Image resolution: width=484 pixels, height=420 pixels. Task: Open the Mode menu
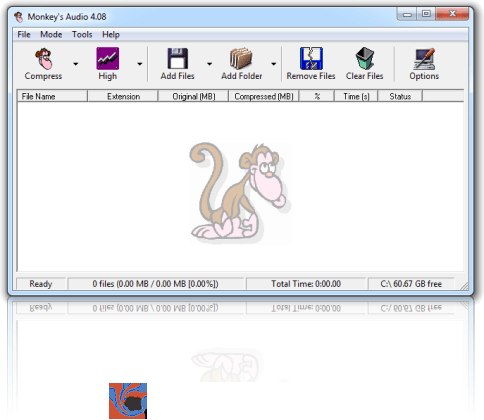[51, 35]
